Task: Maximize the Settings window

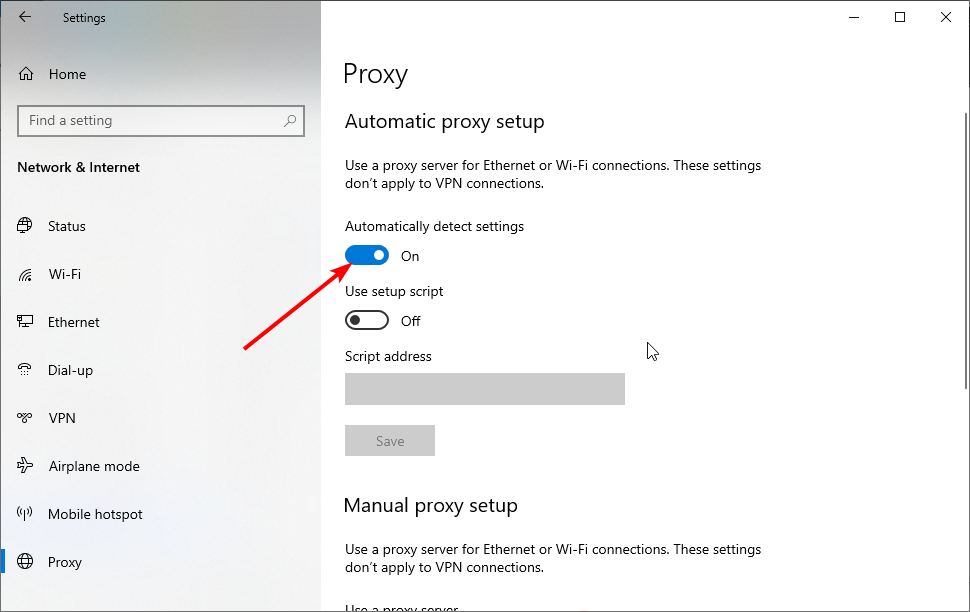Action: (x=900, y=17)
